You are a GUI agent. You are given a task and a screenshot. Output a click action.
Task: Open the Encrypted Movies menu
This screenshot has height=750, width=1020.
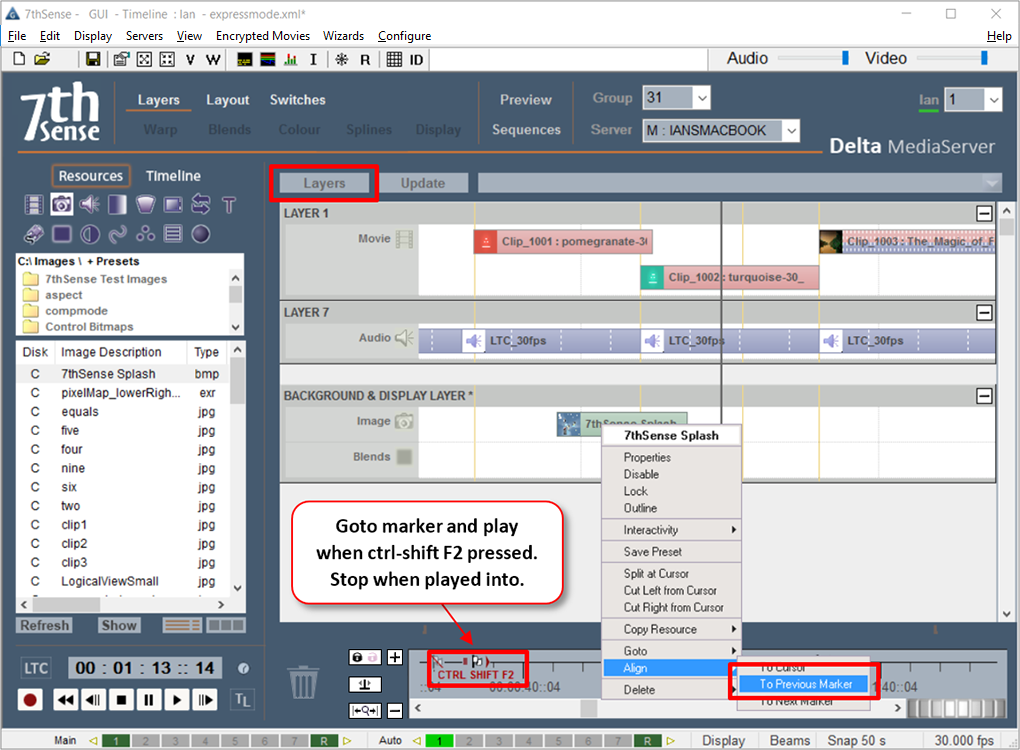263,36
